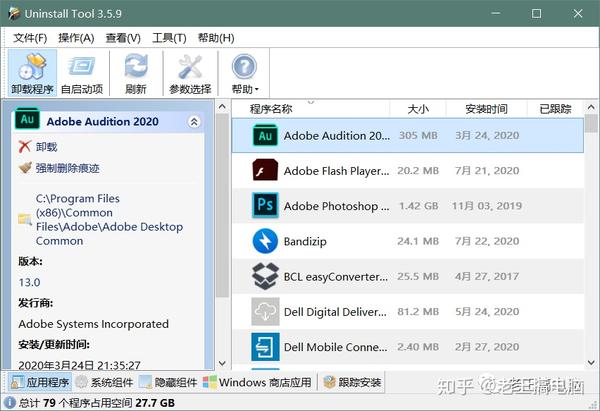Click the 20.2 MB size cell
This screenshot has width=600, height=411.
click(418, 170)
